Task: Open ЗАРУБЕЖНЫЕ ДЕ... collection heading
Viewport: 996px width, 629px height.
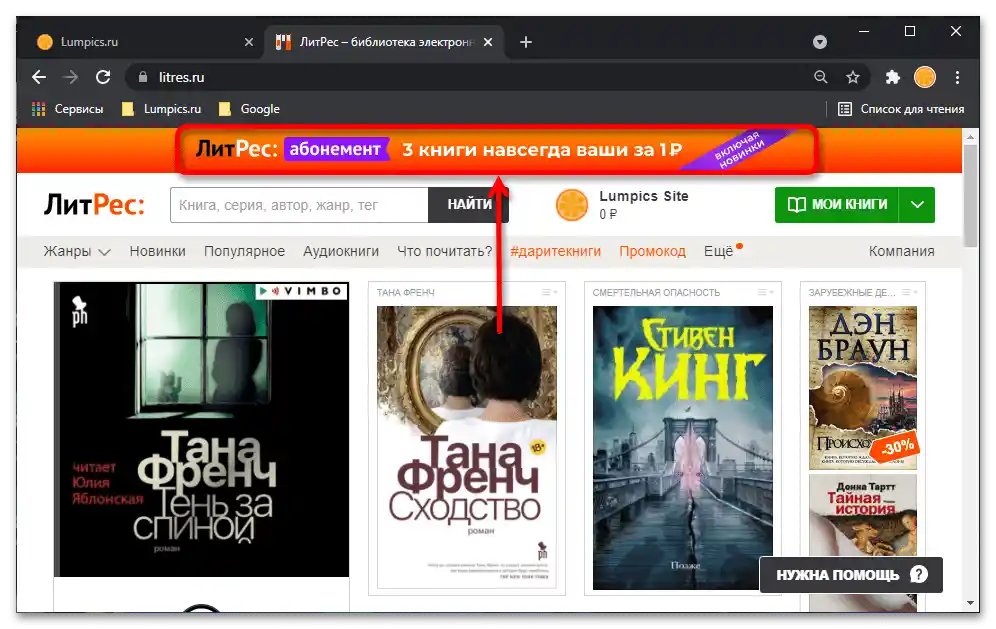Action: [x=851, y=293]
